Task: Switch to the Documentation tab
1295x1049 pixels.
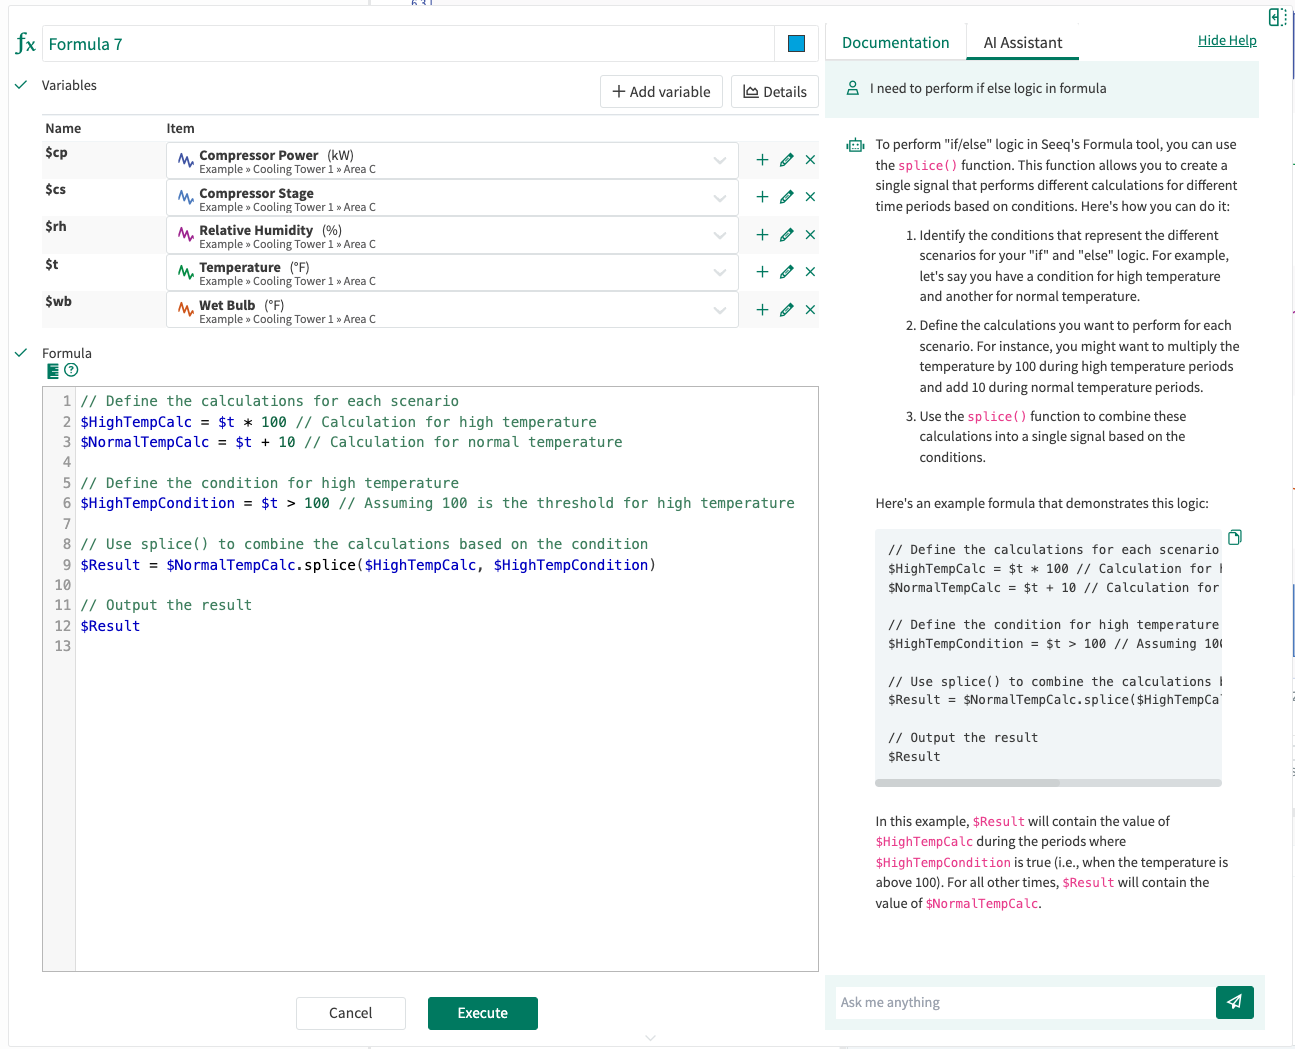Action: (x=895, y=43)
